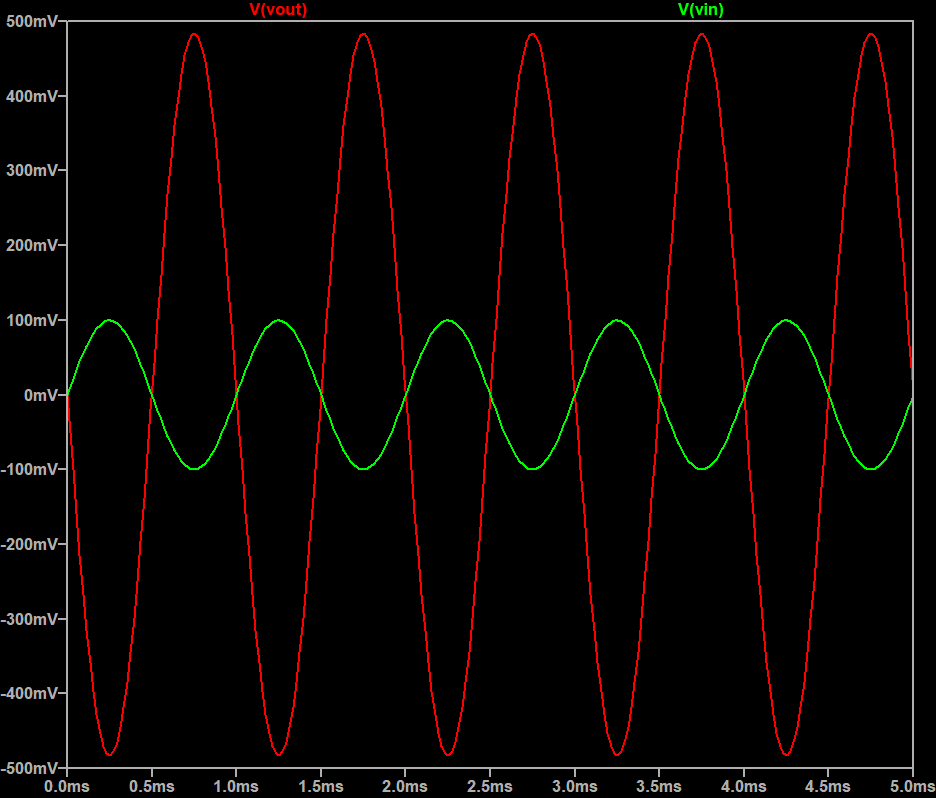
Task: Click a peak of the red waveform
Action: coord(193,35)
